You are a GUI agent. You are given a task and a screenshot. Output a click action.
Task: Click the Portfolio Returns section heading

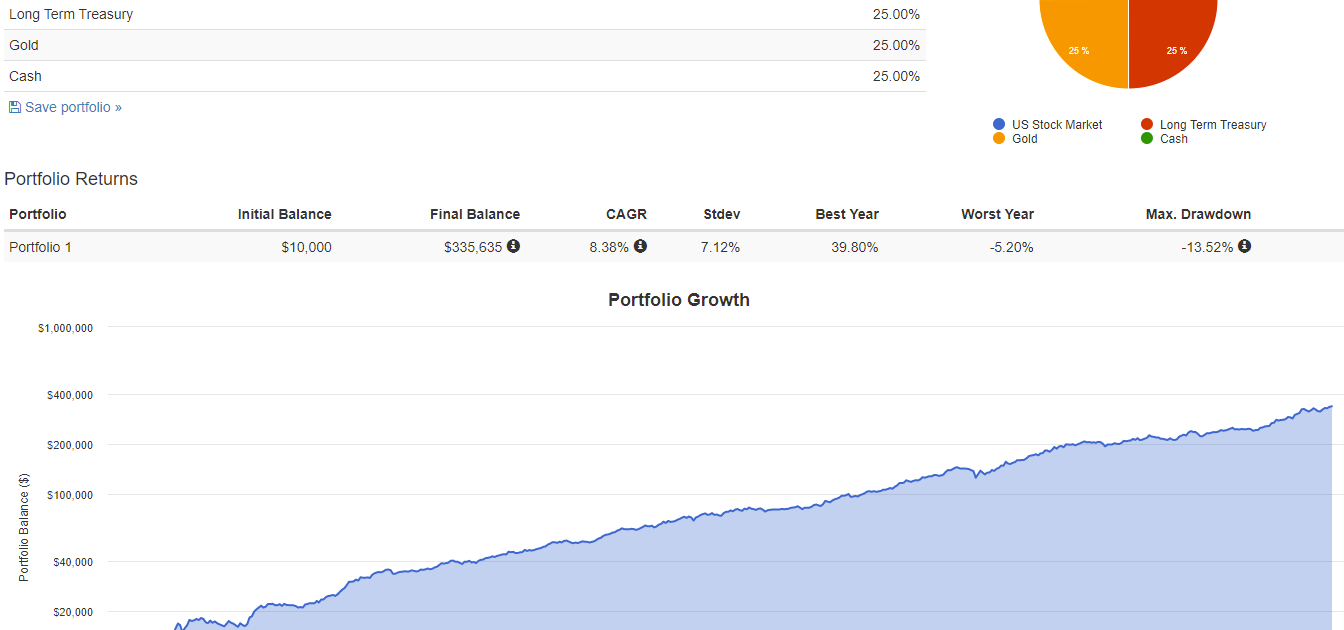pos(71,179)
